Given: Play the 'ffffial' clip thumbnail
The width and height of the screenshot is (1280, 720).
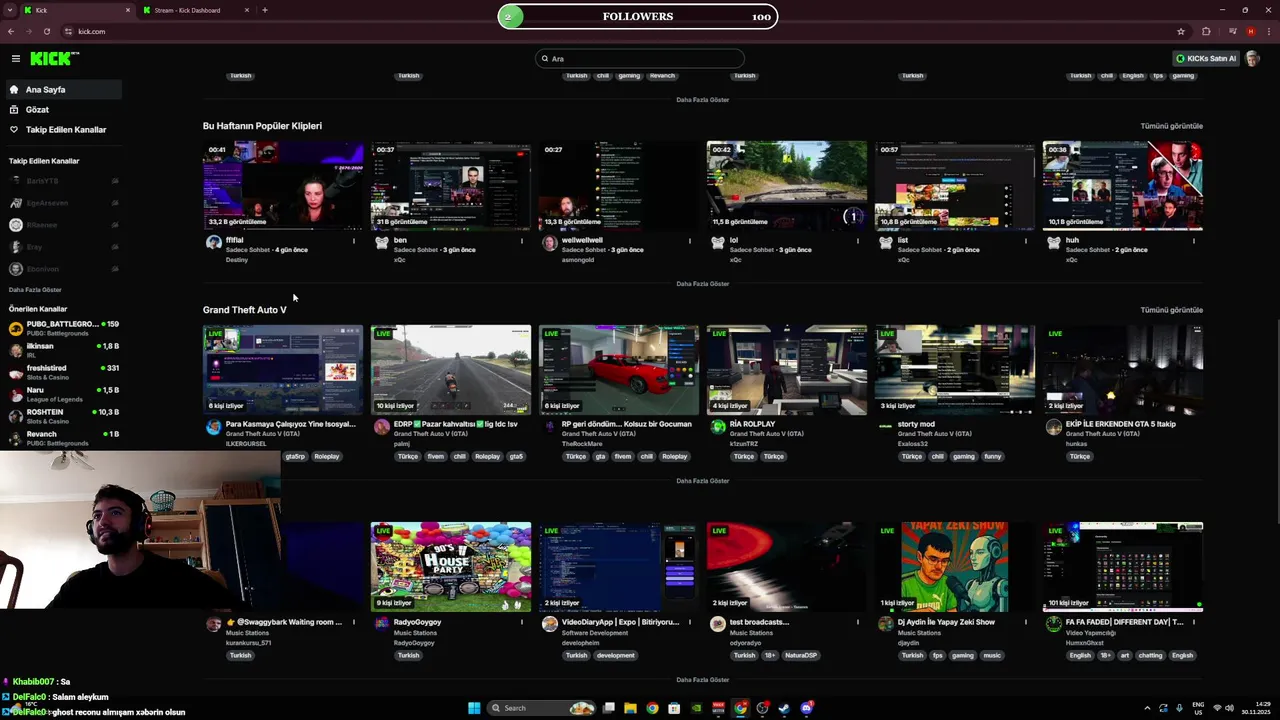Looking at the screenshot, I should [283, 186].
